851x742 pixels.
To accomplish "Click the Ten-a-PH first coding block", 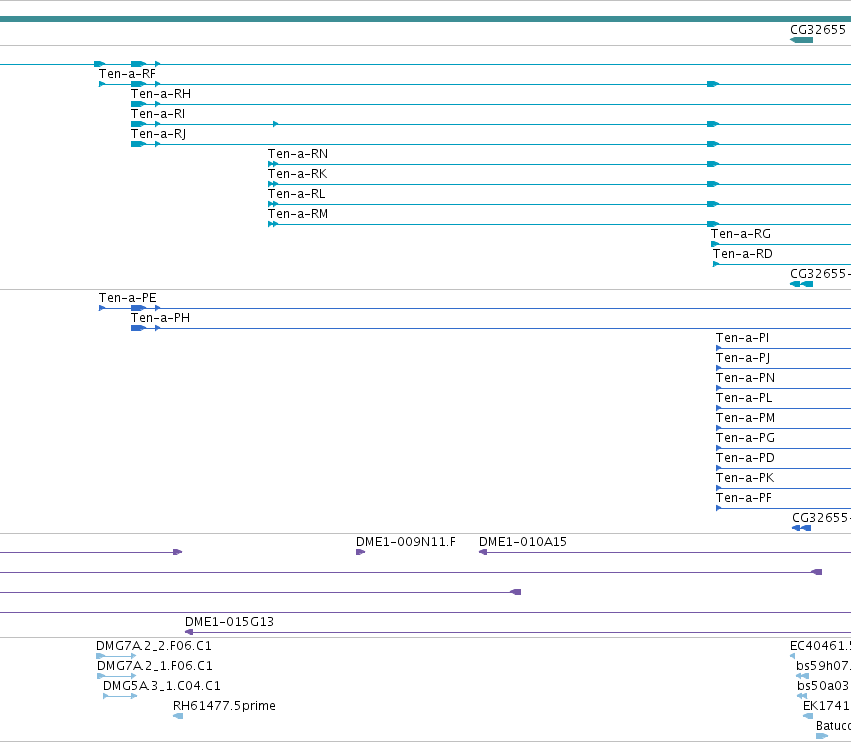I will [x=138, y=328].
